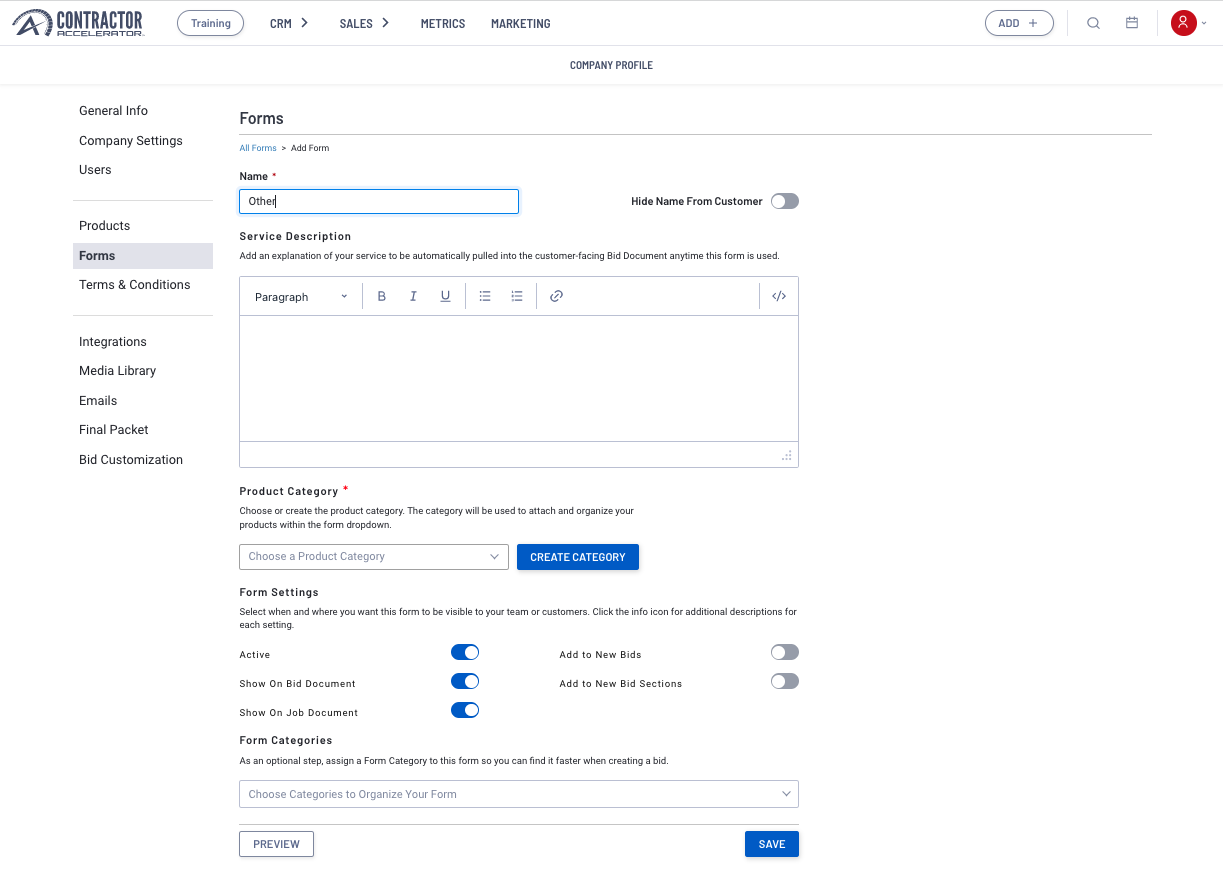
Task: Insert a link in description
Action: coord(557,296)
